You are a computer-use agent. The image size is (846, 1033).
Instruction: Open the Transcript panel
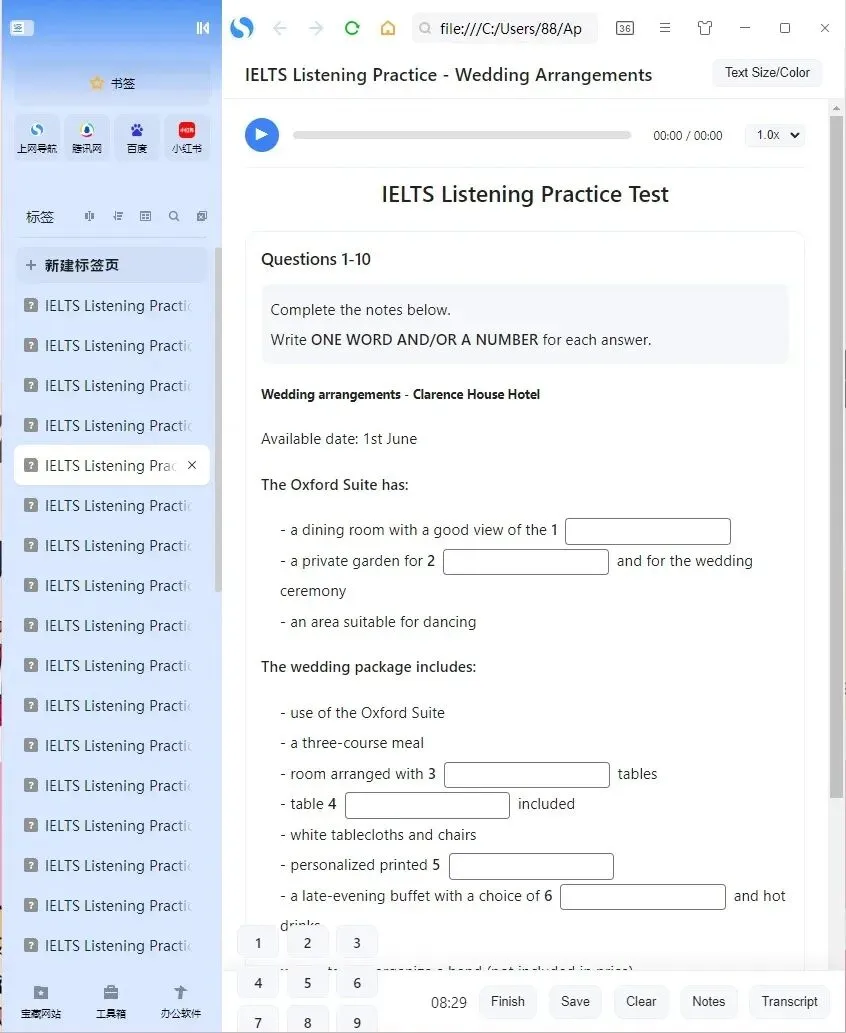[789, 1001]
